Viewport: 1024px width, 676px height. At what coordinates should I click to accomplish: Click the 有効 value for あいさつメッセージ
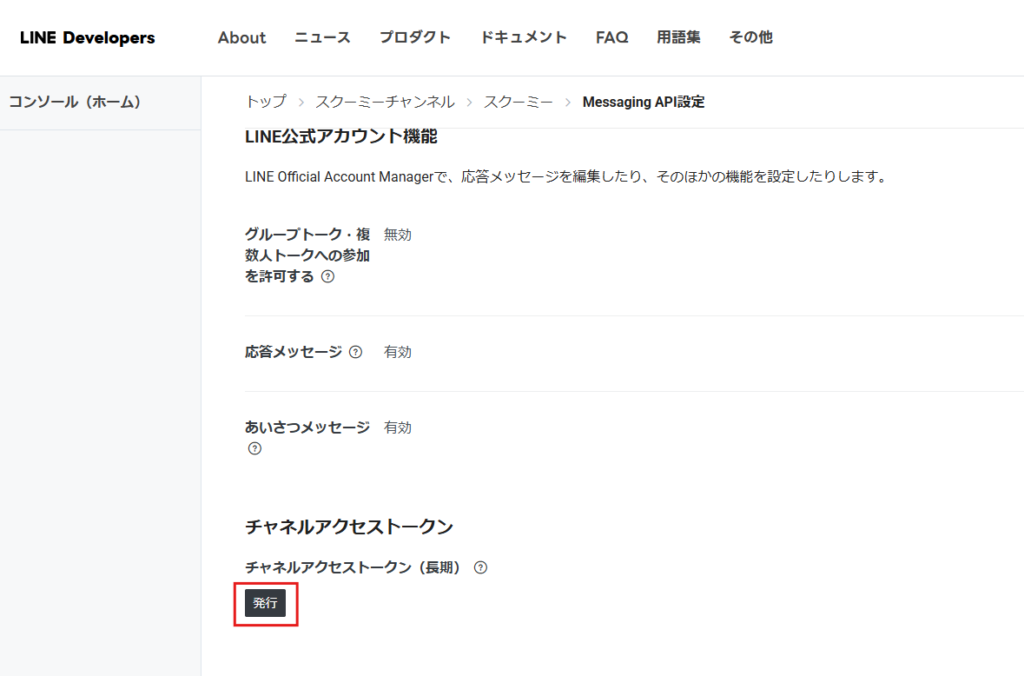pyautogui.click(x=398, y=428)
